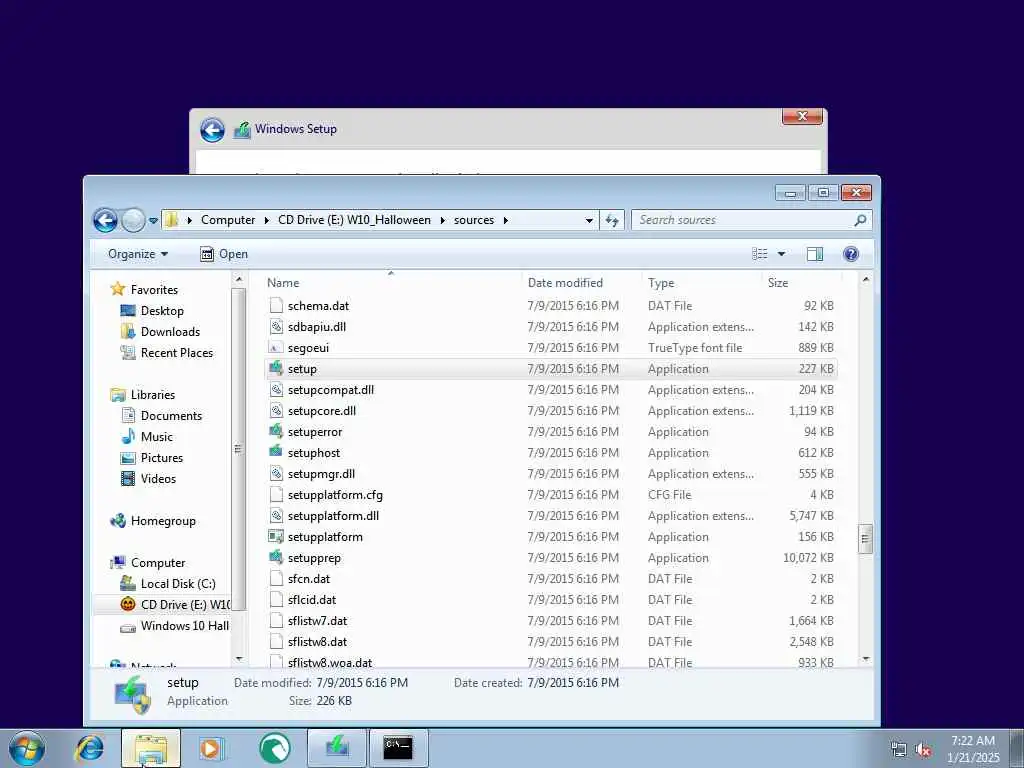Click the Explorer forward arrow button

[x=133, y=220]
